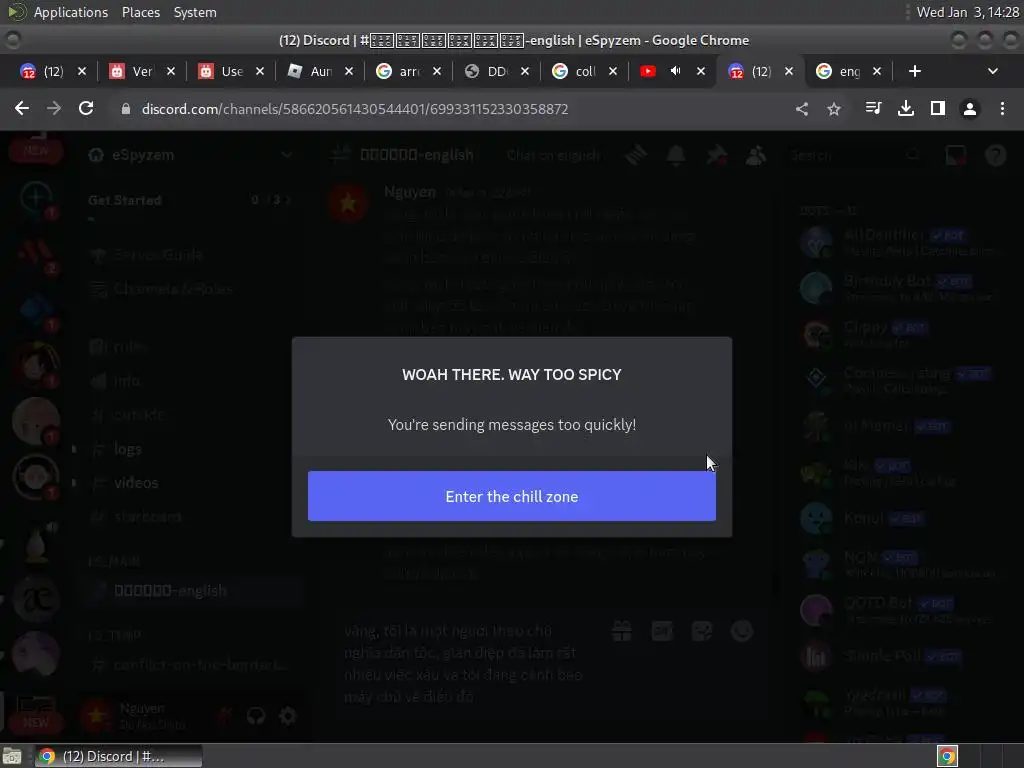The width and height of the screenshot is (1024, 768).
Task: Click the discord.com address bar URL
Action: [355, 109]
